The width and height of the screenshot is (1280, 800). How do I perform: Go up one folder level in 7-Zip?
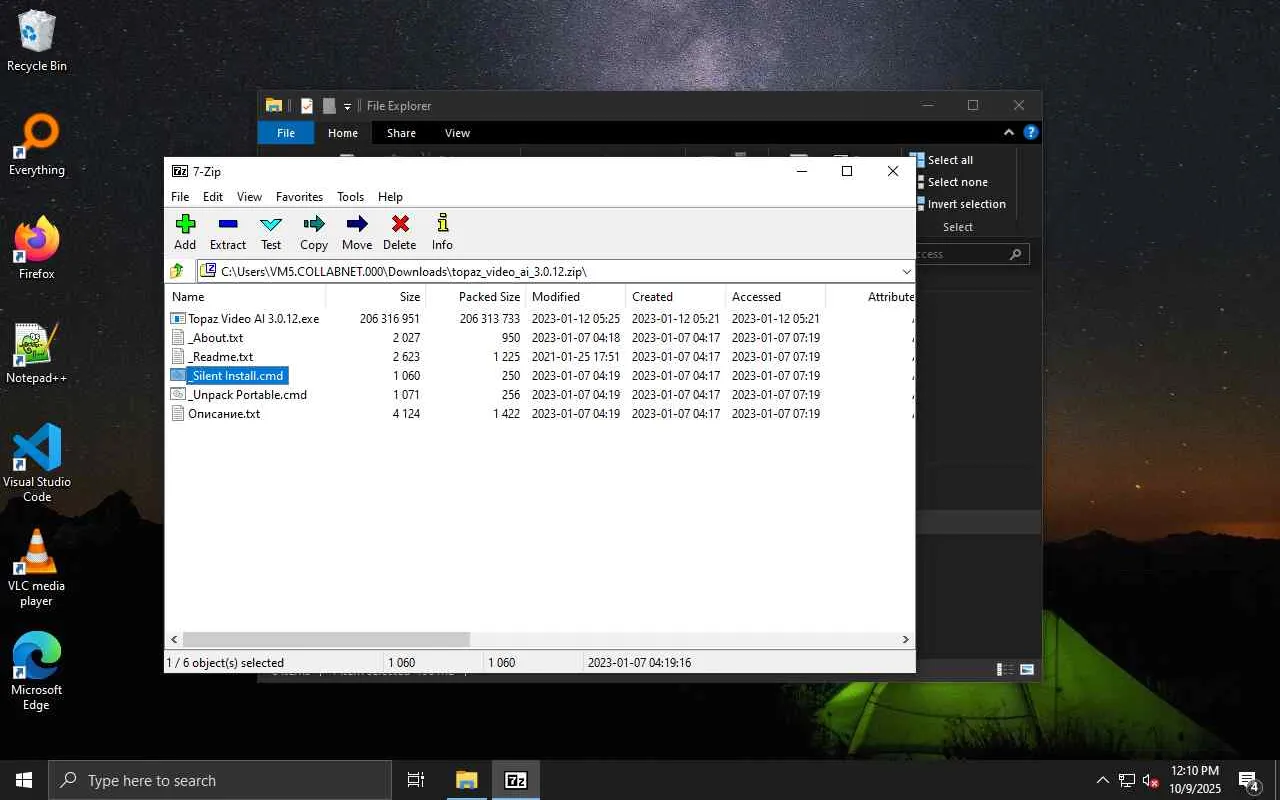(177, 271)
